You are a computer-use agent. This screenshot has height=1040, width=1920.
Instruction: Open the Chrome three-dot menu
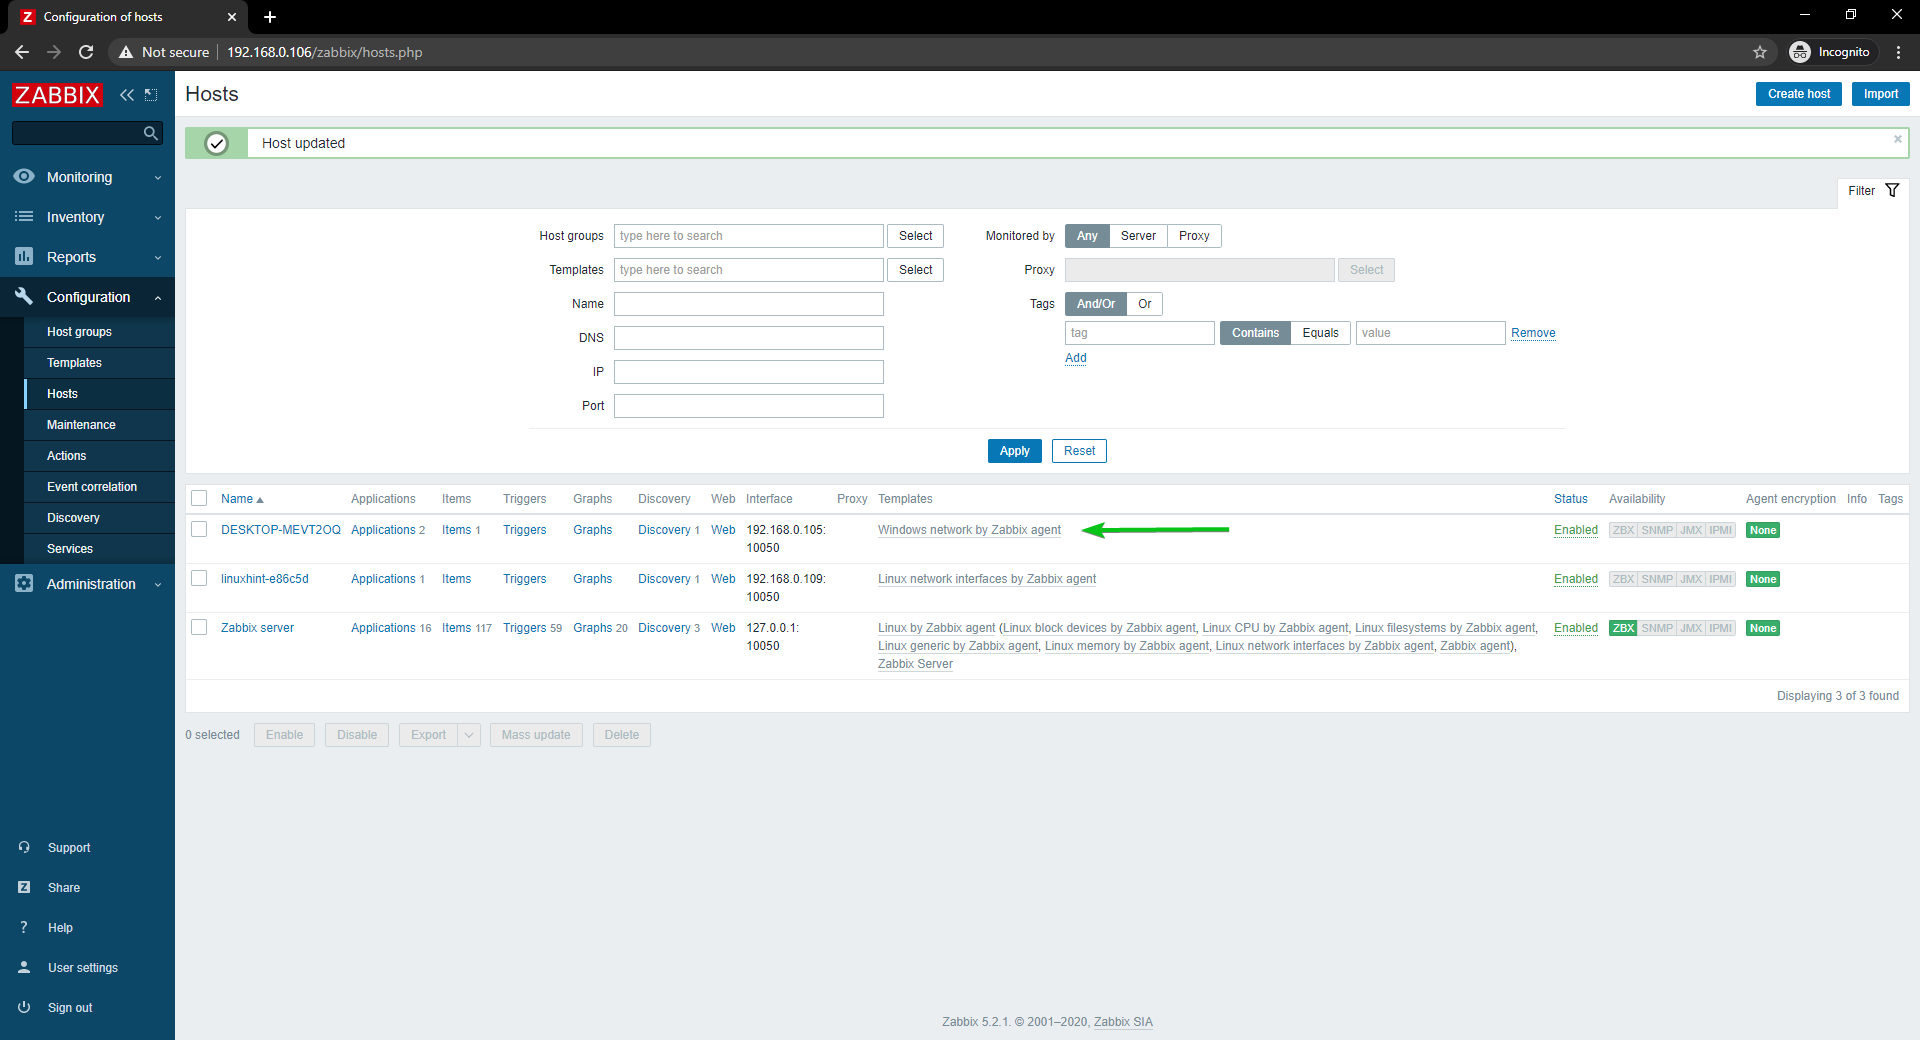click(x=1898, y=52)
